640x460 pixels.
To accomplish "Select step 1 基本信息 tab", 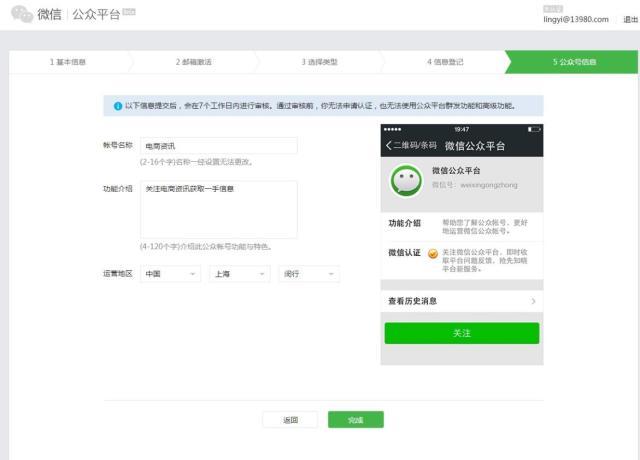I will pyautogui.click(x=68, y=62).
